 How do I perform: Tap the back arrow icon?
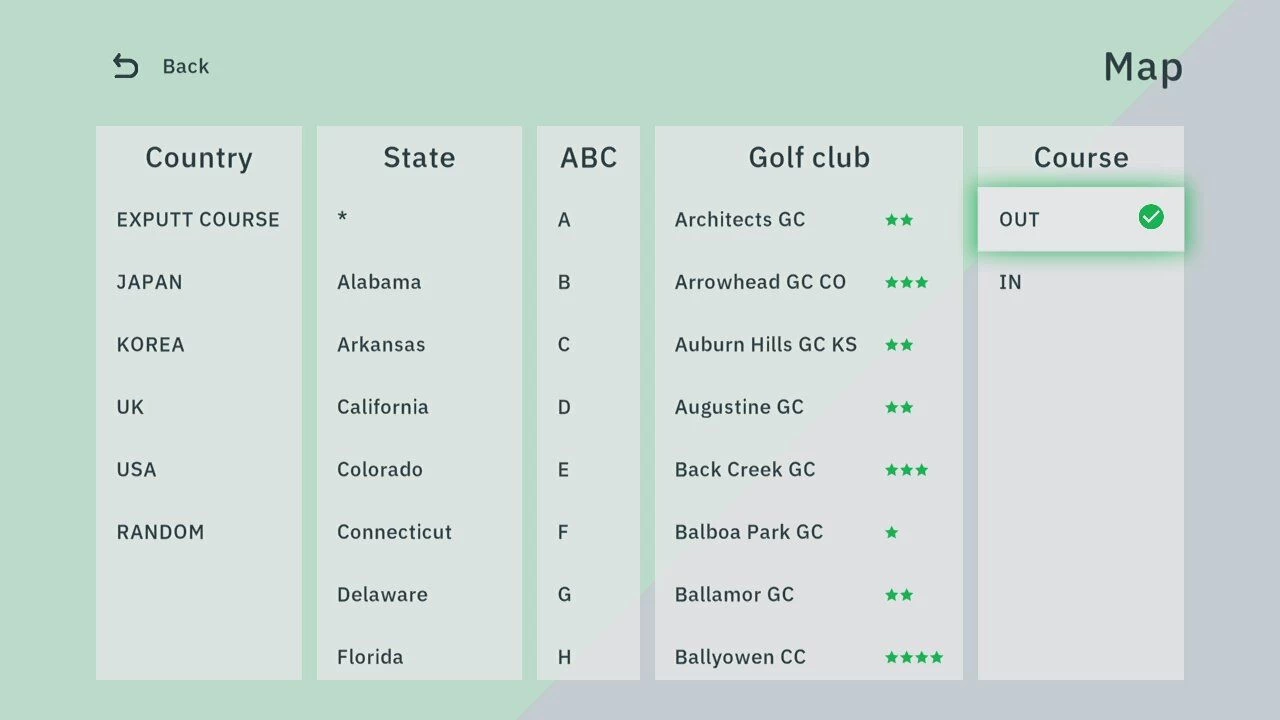(x=124, y=65)
